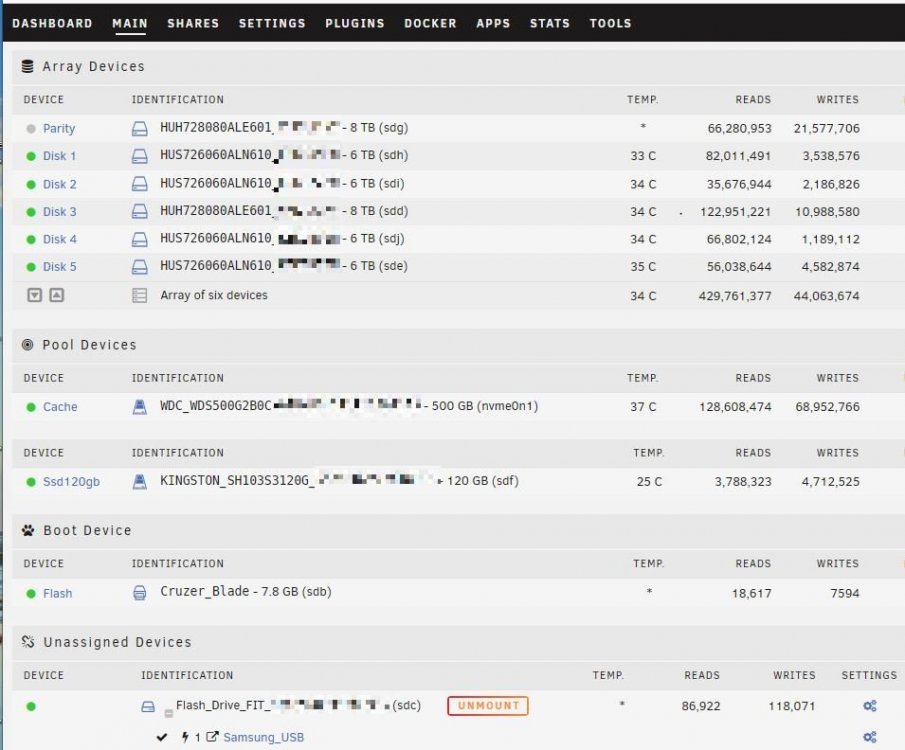Screen dimensions: 905x750
Task: Click the Cache NVMe drive icon
Action: [140, 407]
